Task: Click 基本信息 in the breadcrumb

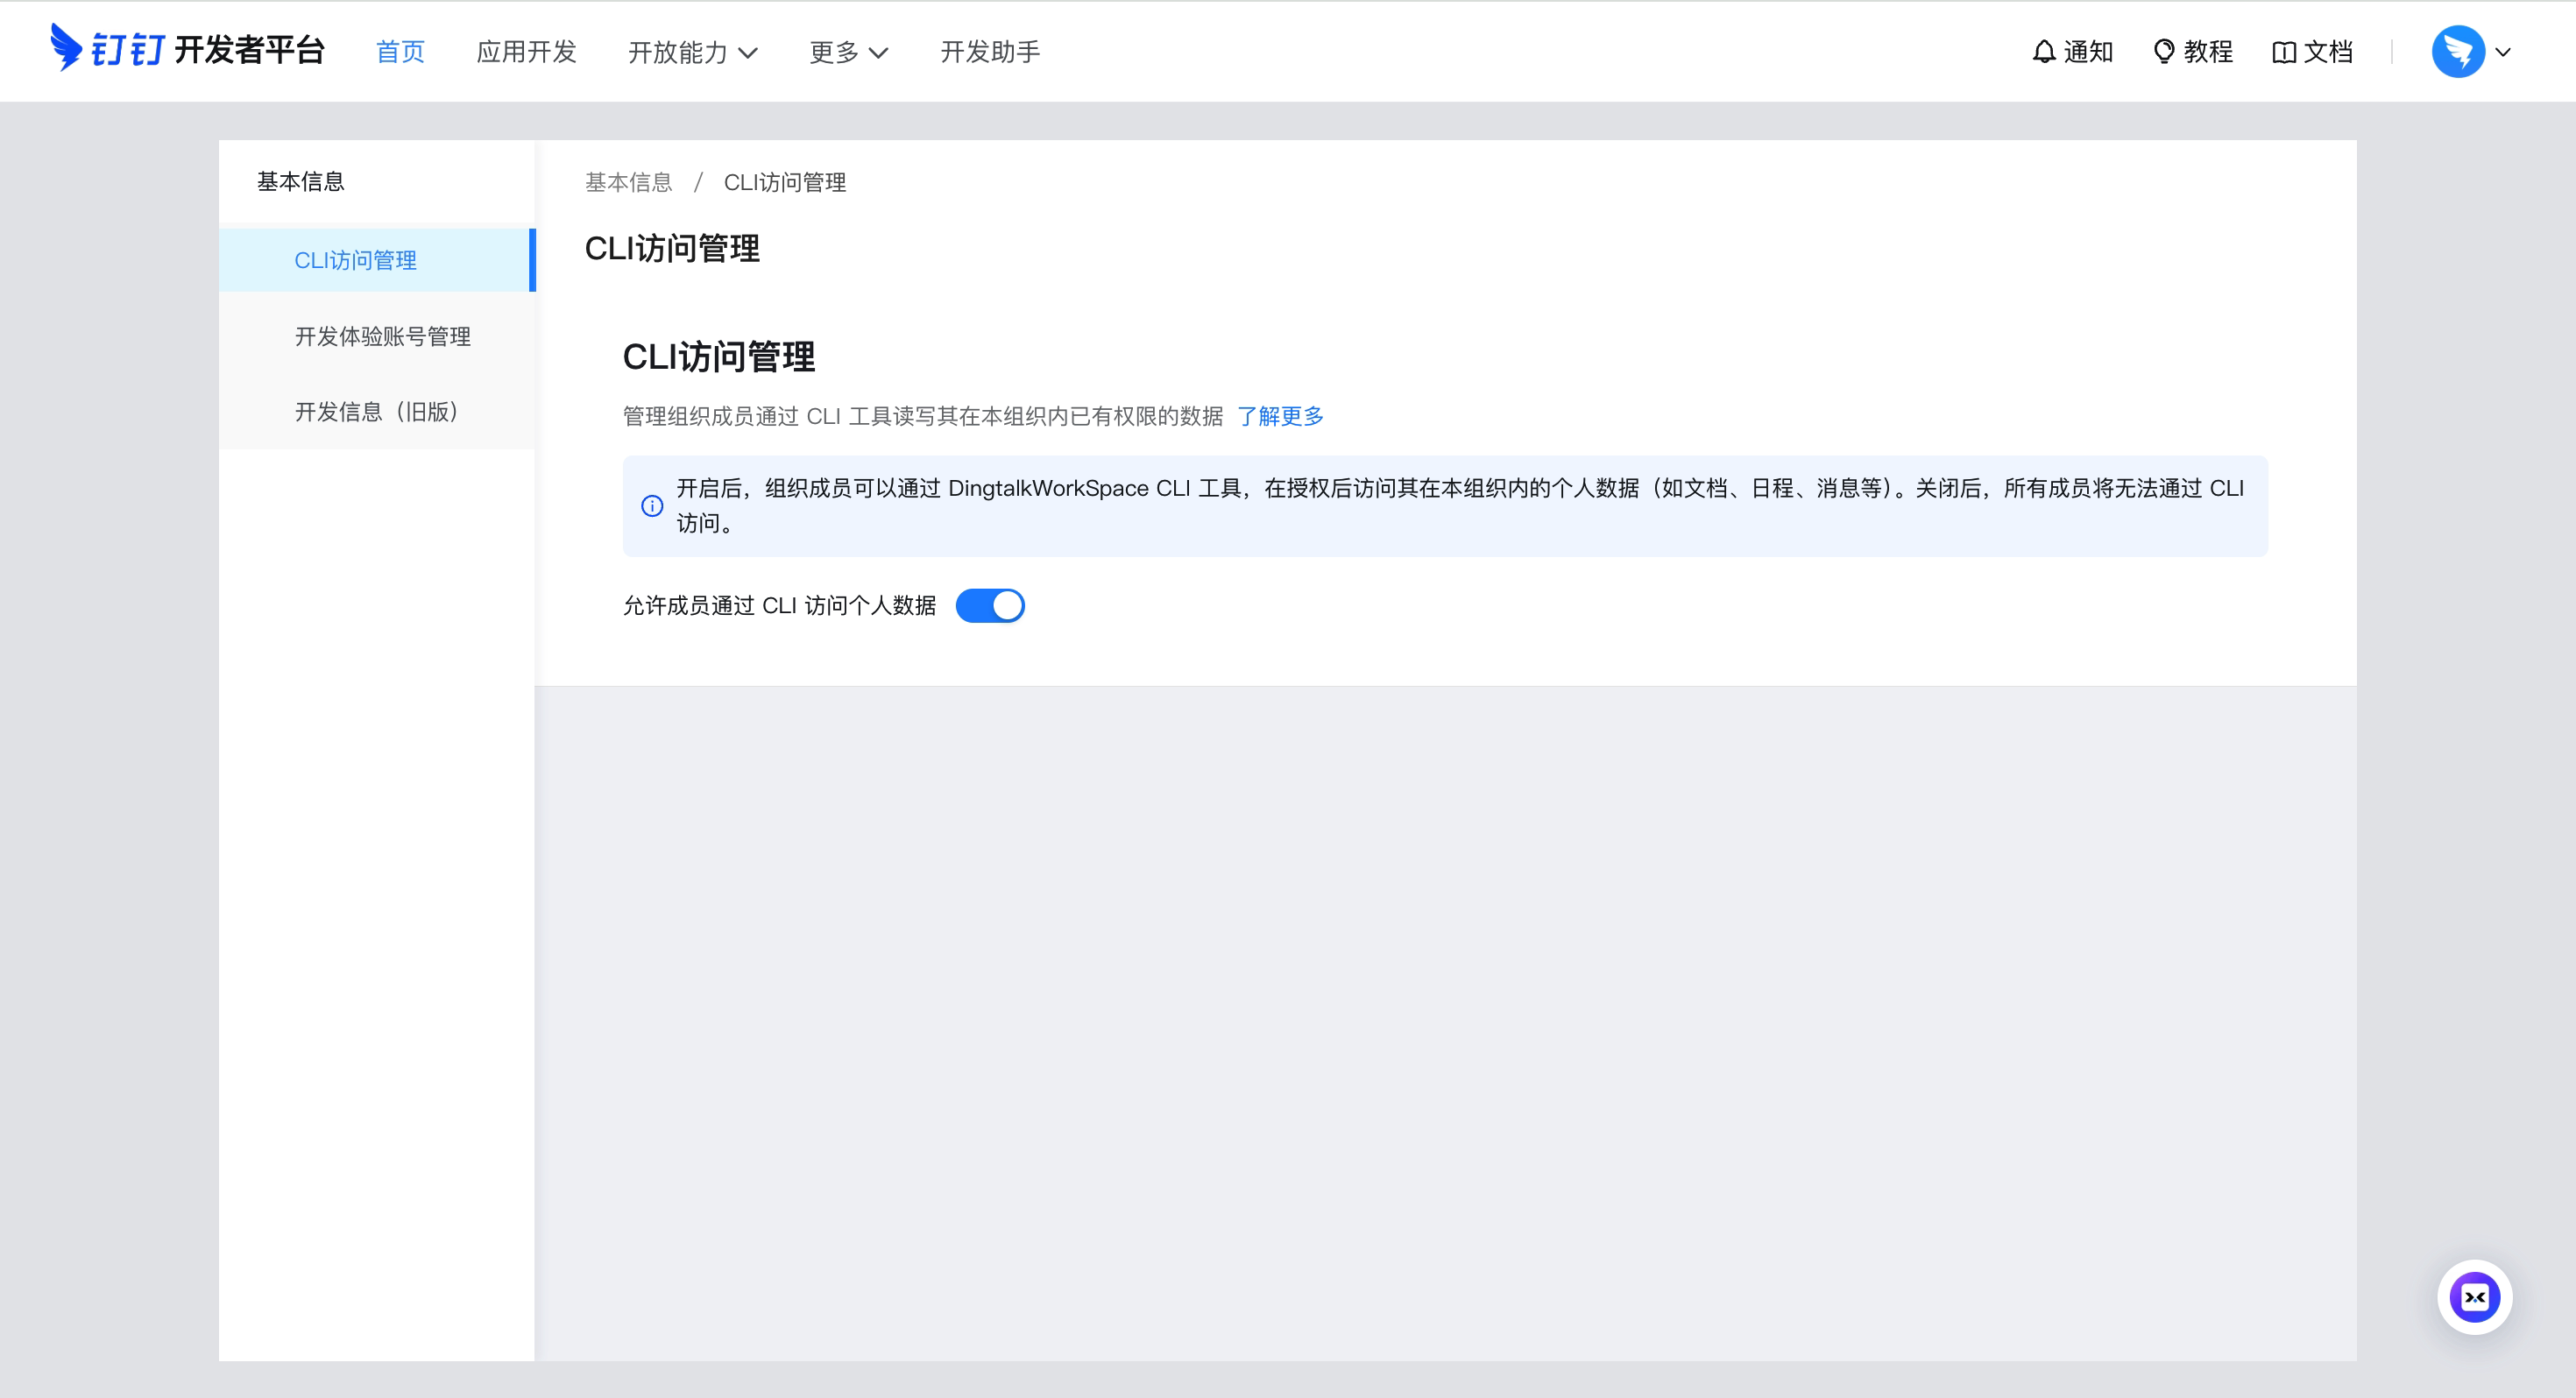Action: [x=628, y=182]
